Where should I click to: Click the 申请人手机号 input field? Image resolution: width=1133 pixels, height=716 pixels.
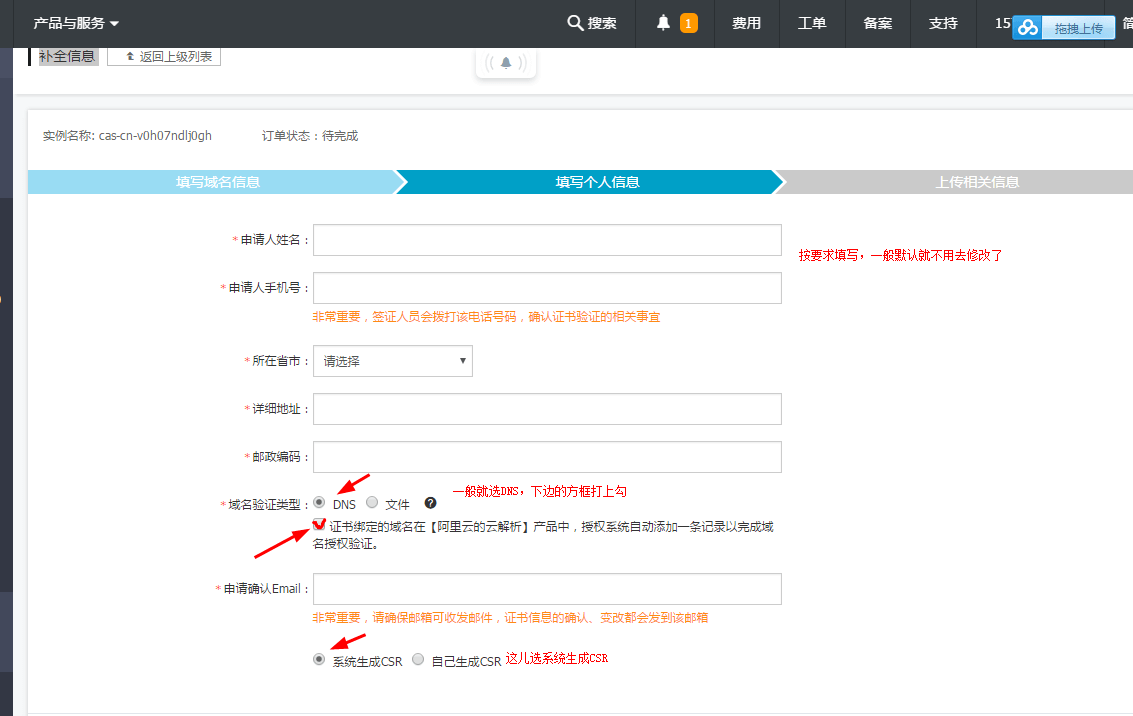click(x=547, y=288)
